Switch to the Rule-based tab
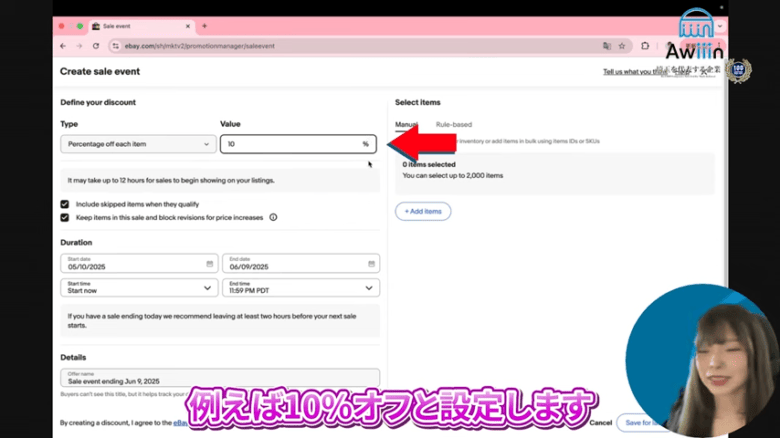This screenshot has width=780, height=438. pos(454,124)
